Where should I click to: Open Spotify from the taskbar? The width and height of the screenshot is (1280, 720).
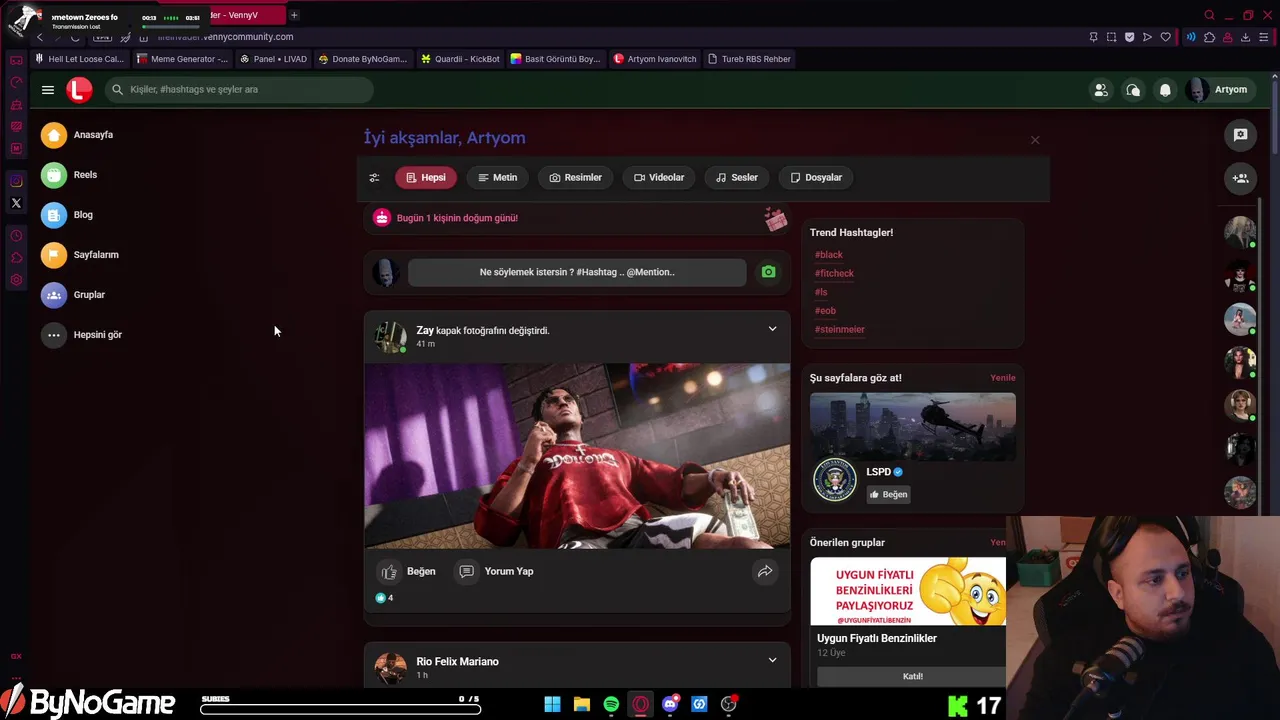click(611, 704)
